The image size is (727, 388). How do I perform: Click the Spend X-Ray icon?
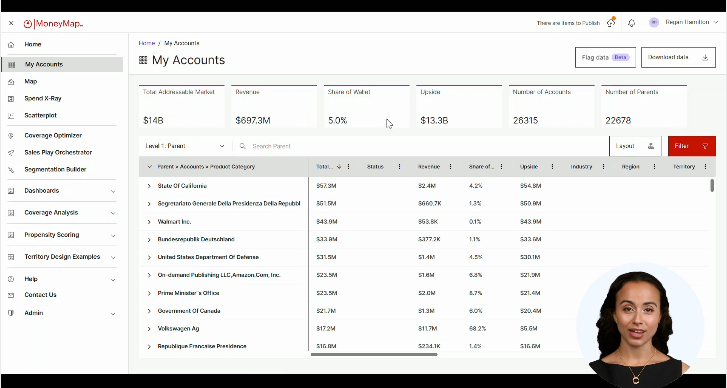[11, 99]
